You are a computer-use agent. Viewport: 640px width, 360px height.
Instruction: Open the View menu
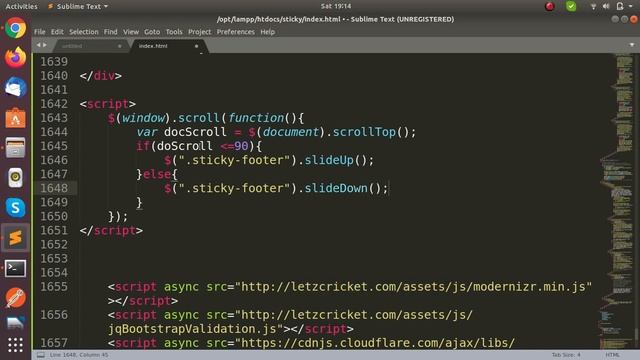click(x=131, y=32)
